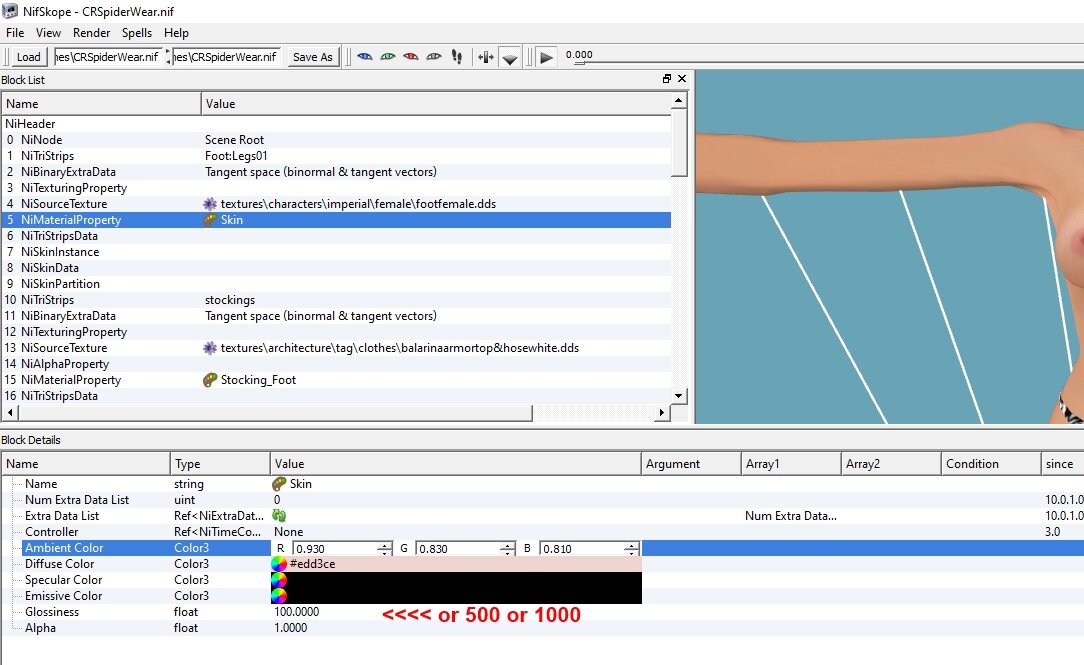Select the Diffuse Color row
Viewport: 1084px width, 665px height.
[x=542, y=564]
